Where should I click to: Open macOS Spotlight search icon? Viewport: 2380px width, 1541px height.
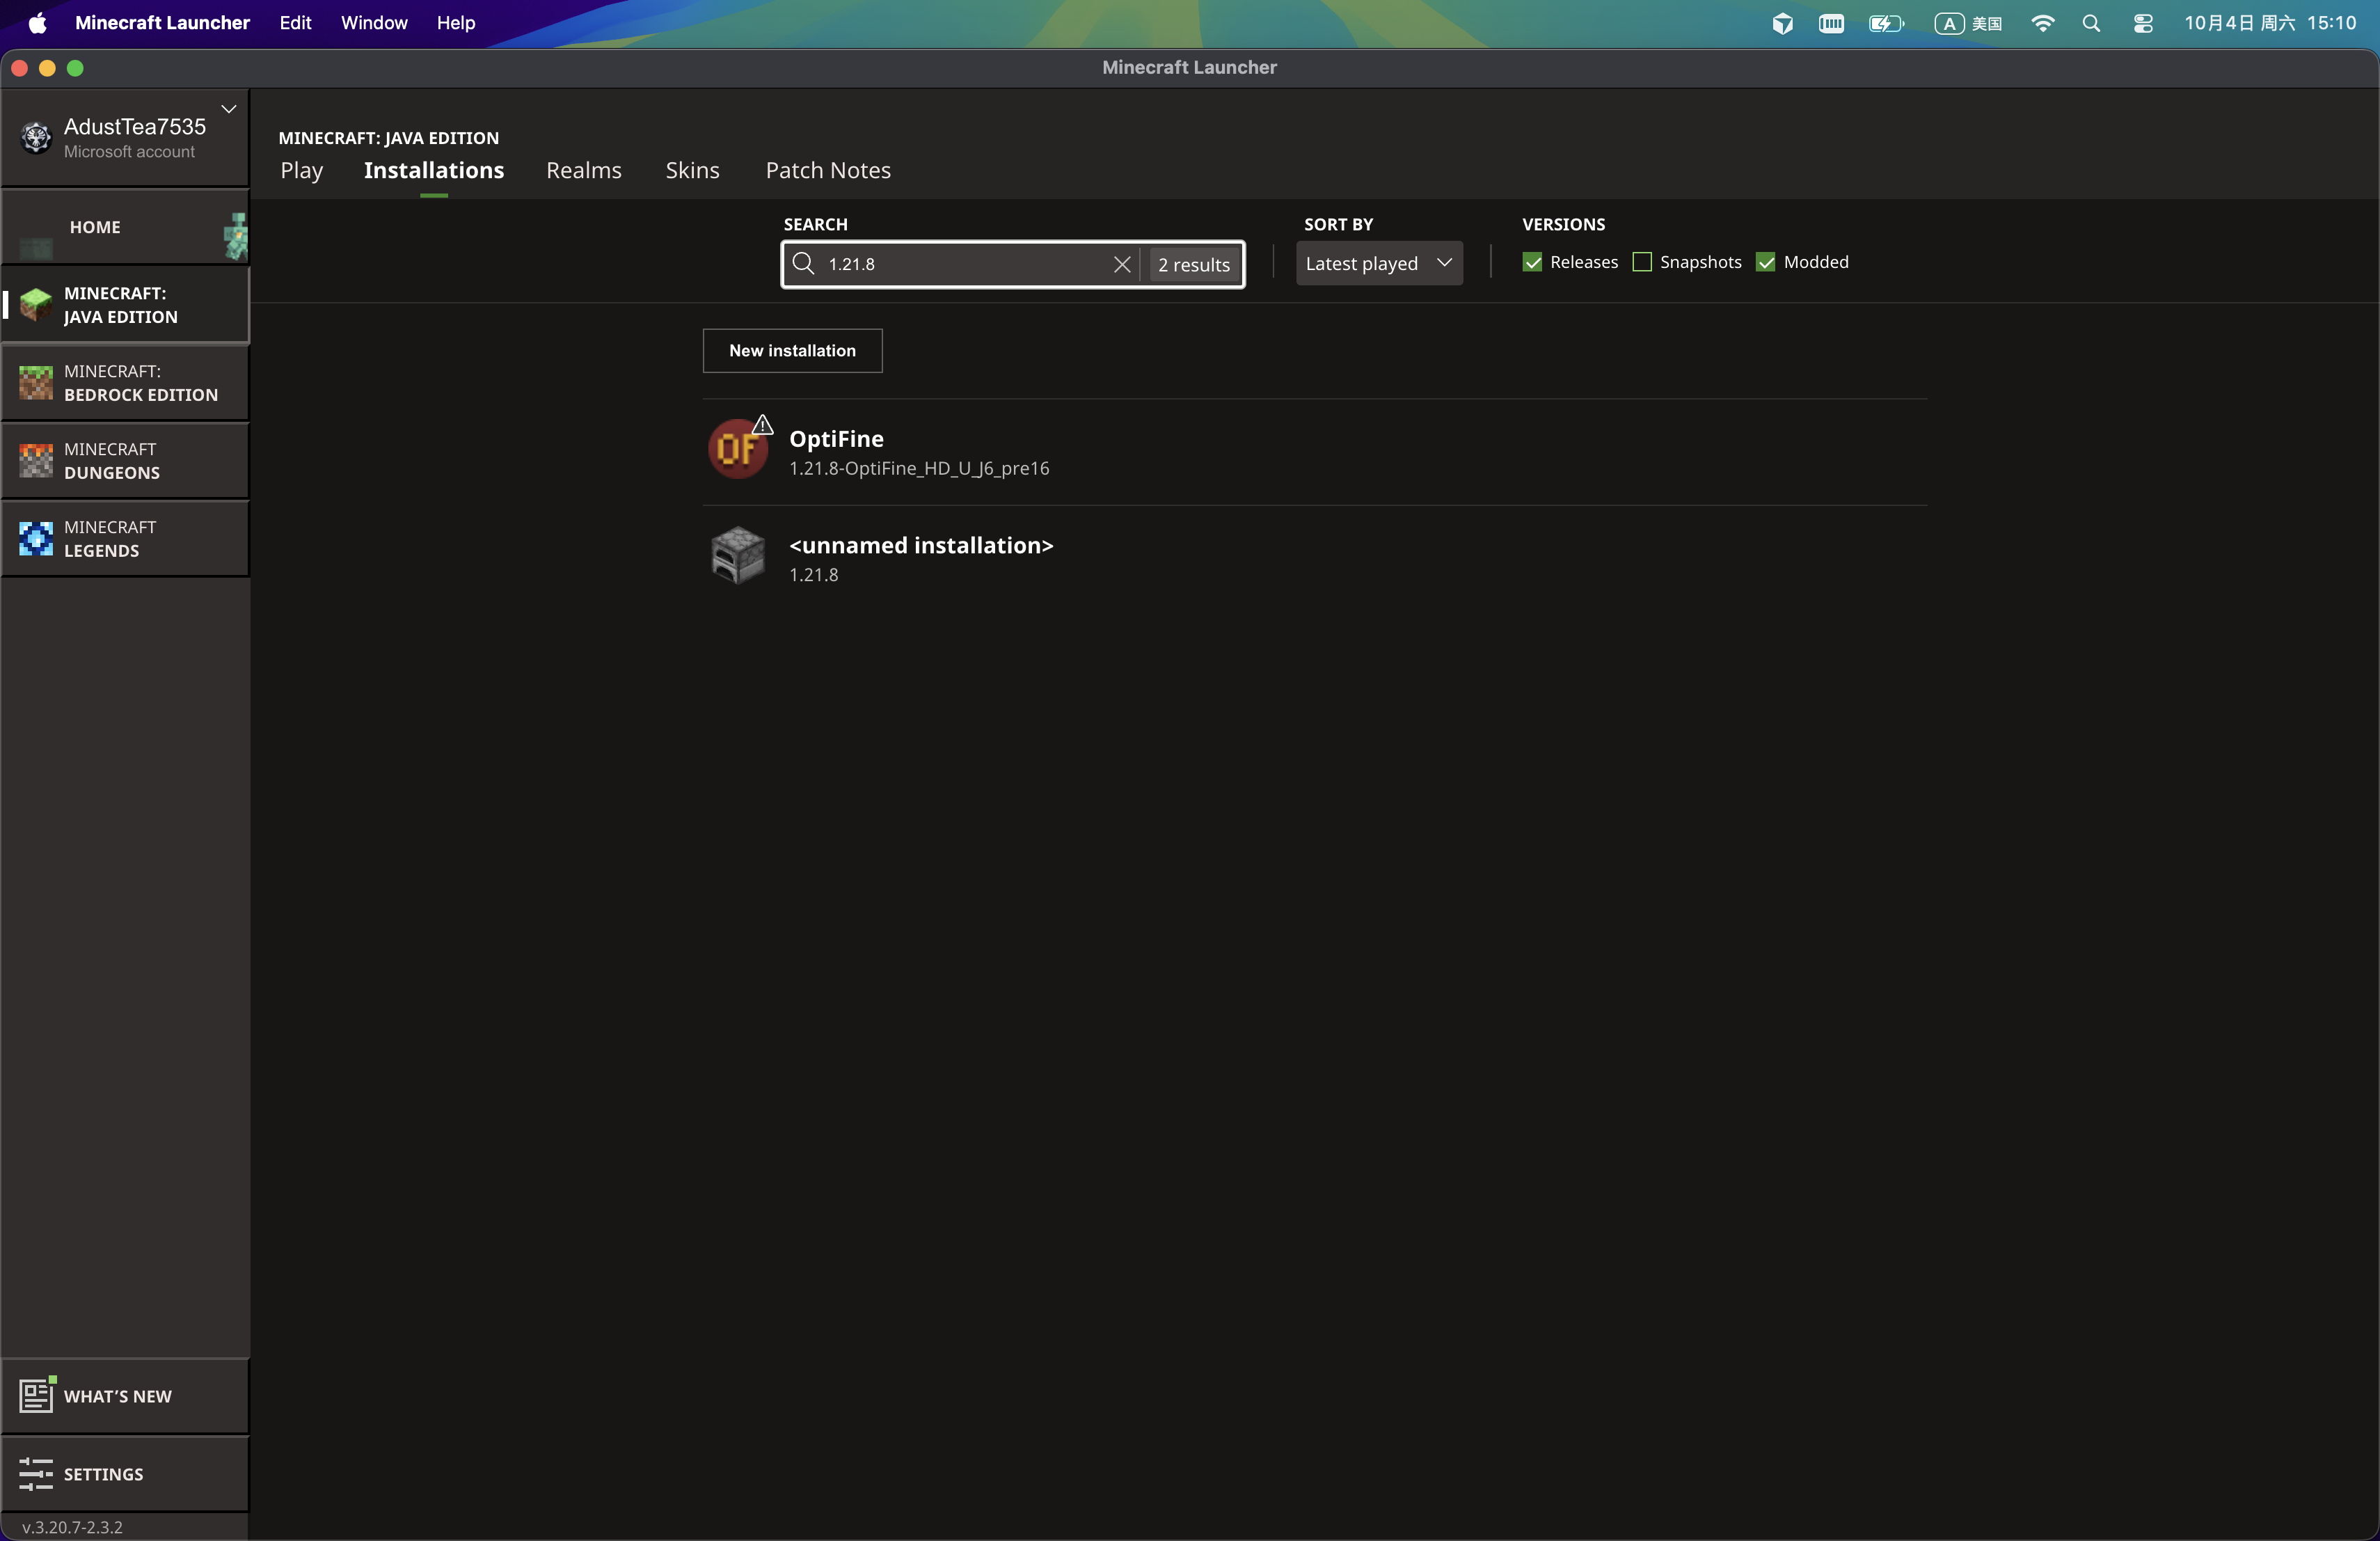coord(2091,23)
